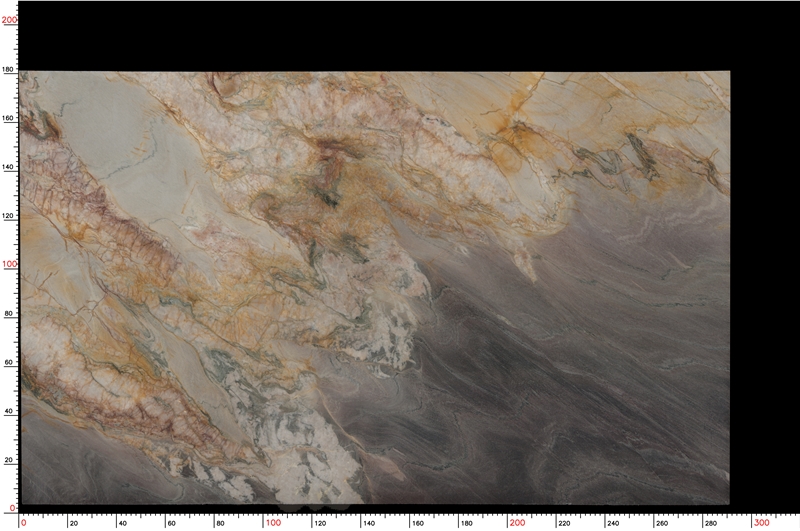Click the red 100 label on vertical ruler

click(x=9, y=264)
